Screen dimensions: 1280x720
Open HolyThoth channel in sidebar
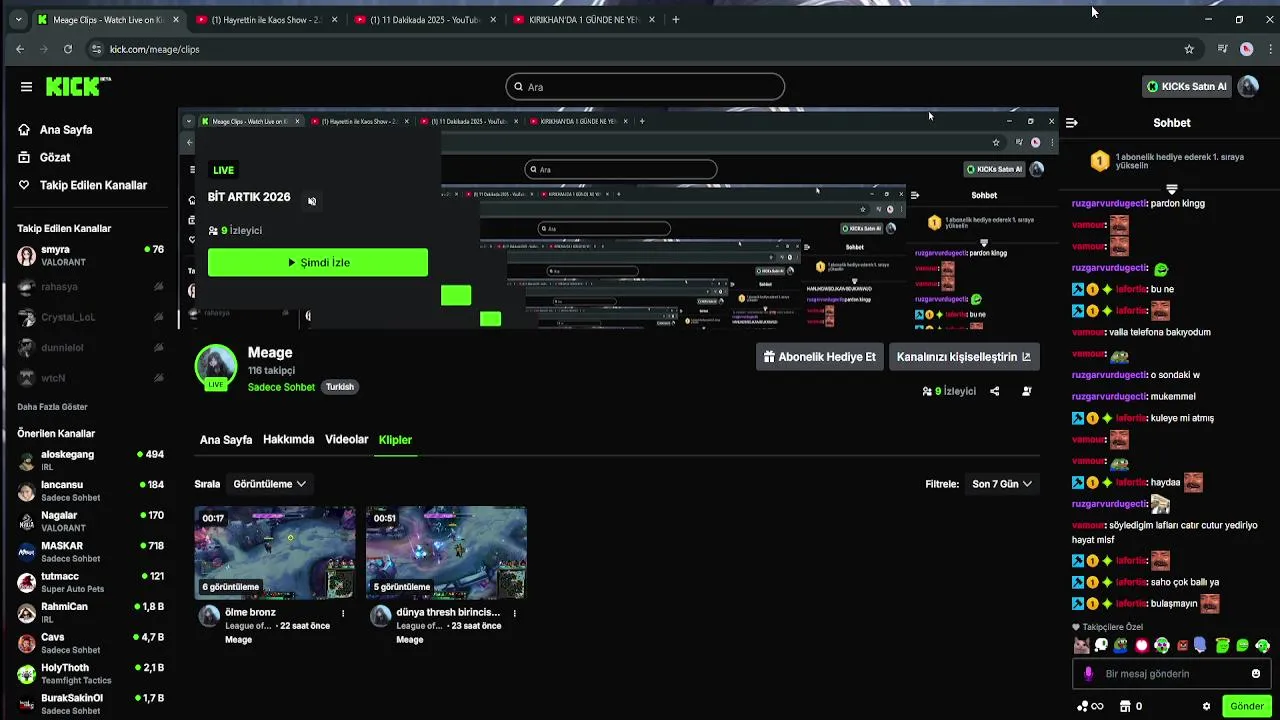coord(90,674)
